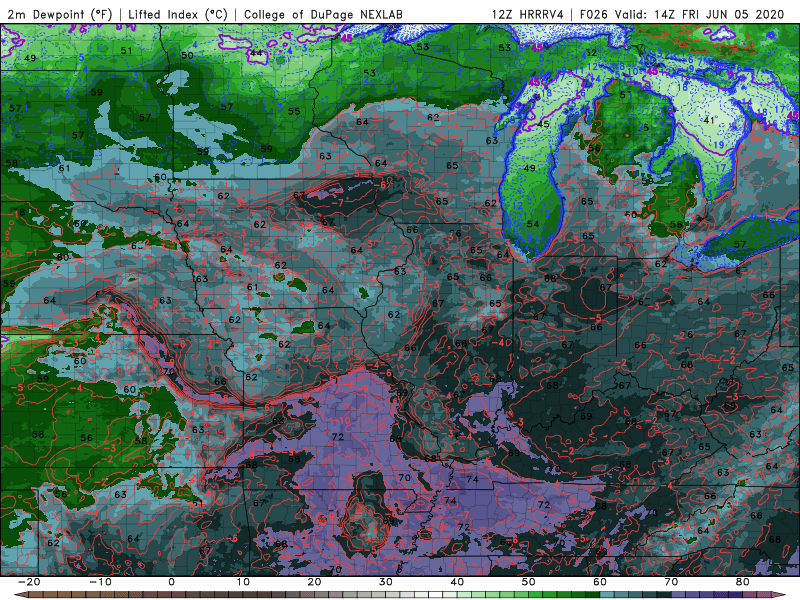This screenshot has height=600, width=800.
Task: Click the "50" label on the color scale
Action: tap(529, 582)
